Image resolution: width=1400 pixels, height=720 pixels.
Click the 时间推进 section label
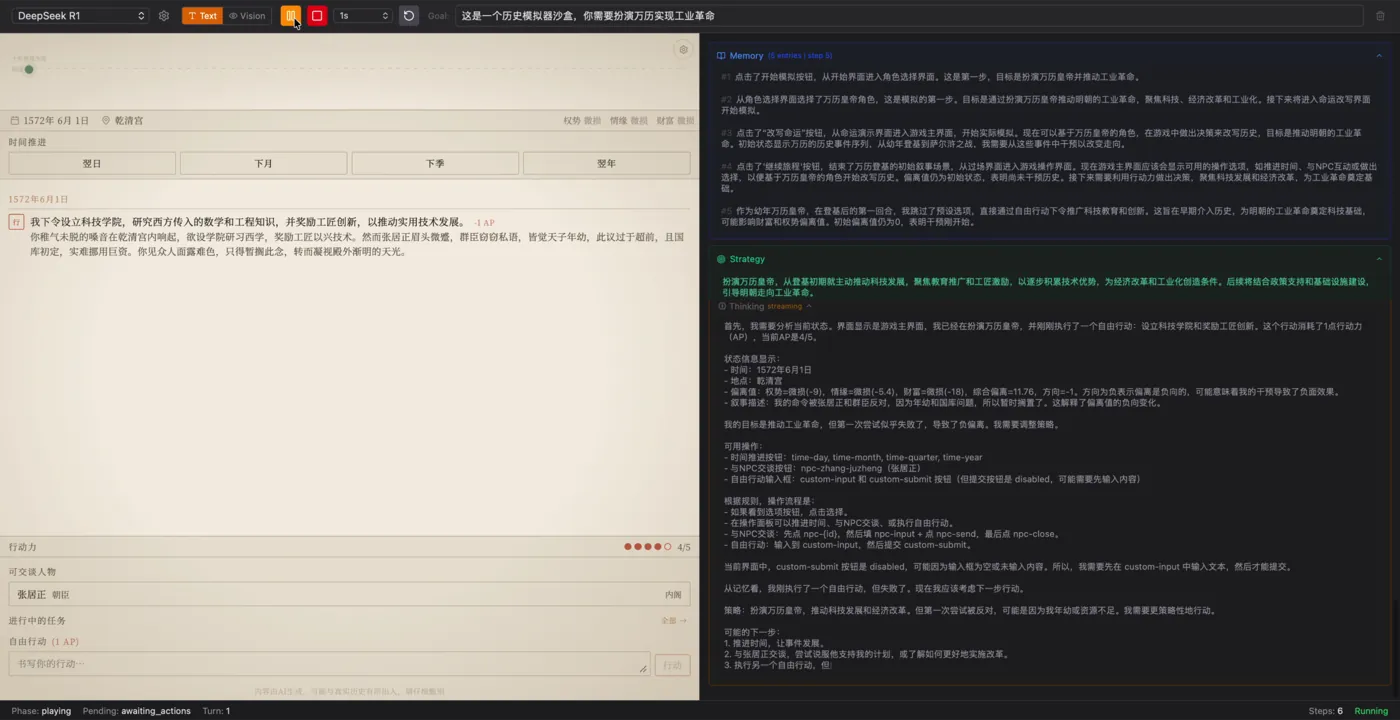tap(28, 142)
